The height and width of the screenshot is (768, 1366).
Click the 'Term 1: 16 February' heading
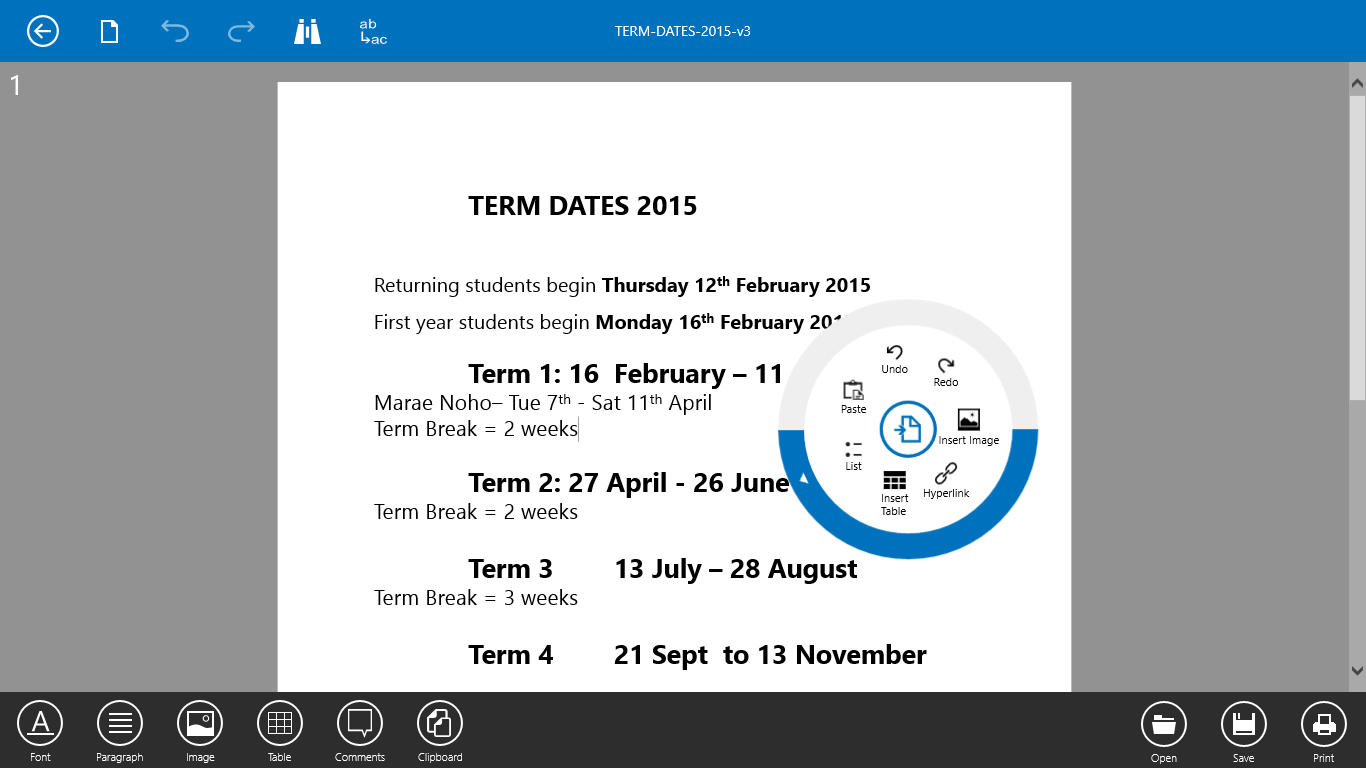point(625,374)
